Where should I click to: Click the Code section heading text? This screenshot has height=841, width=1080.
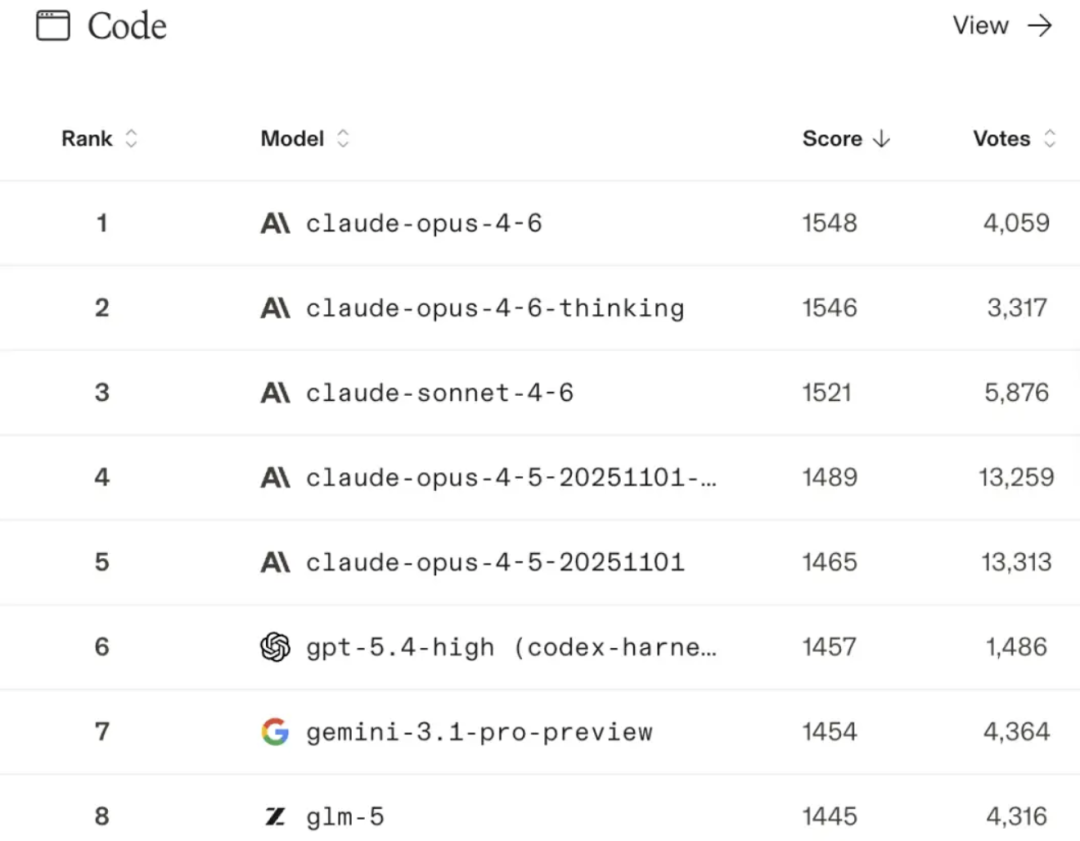tap(127, 26)
